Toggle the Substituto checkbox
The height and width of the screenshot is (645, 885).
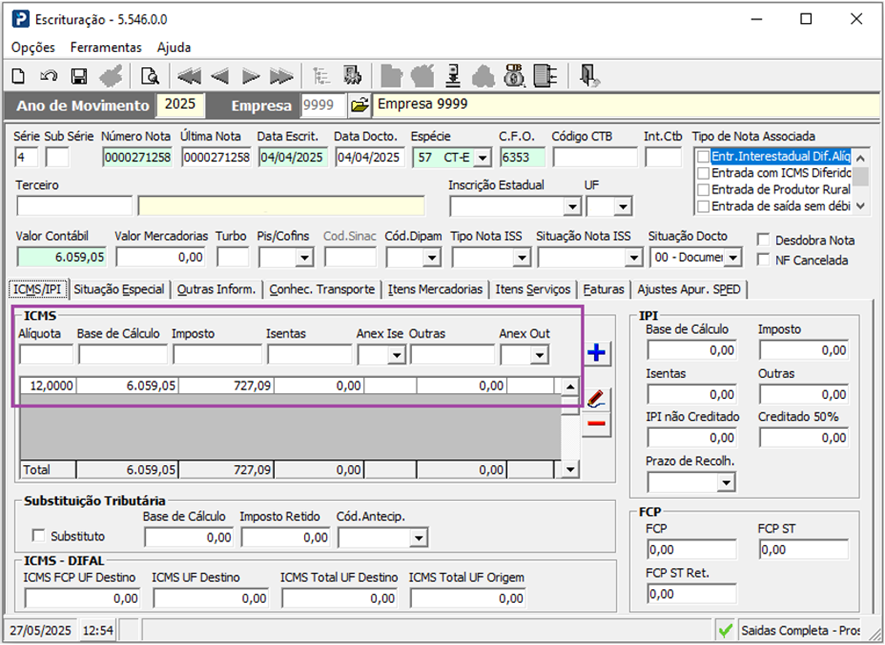tap(40, 535)
